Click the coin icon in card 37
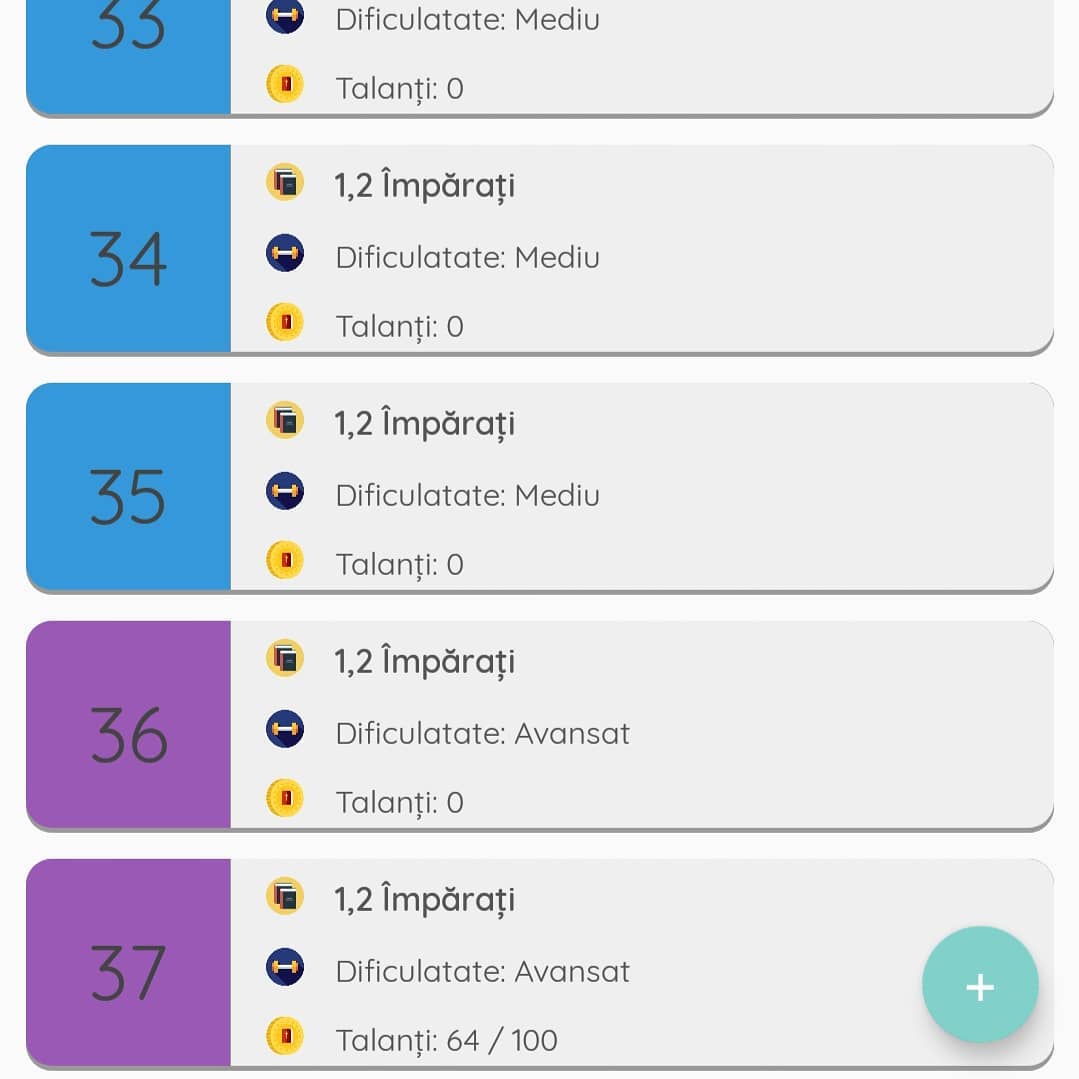This screenshot has height=1079, width=1079. 285,1036
